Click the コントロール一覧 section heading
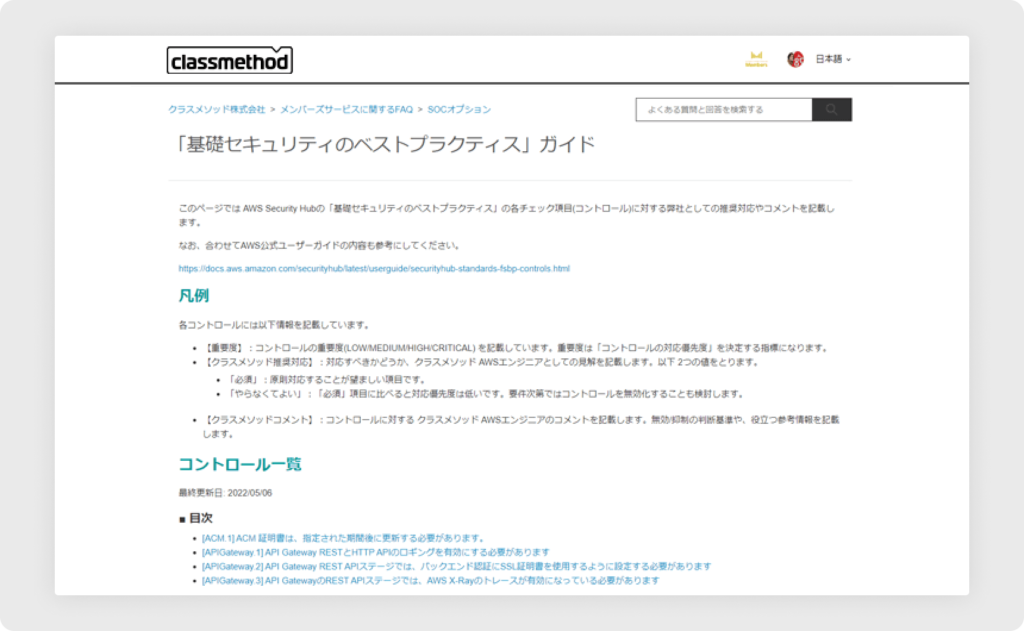This screenshot has width=1024, height=631. tap(239, 464)
